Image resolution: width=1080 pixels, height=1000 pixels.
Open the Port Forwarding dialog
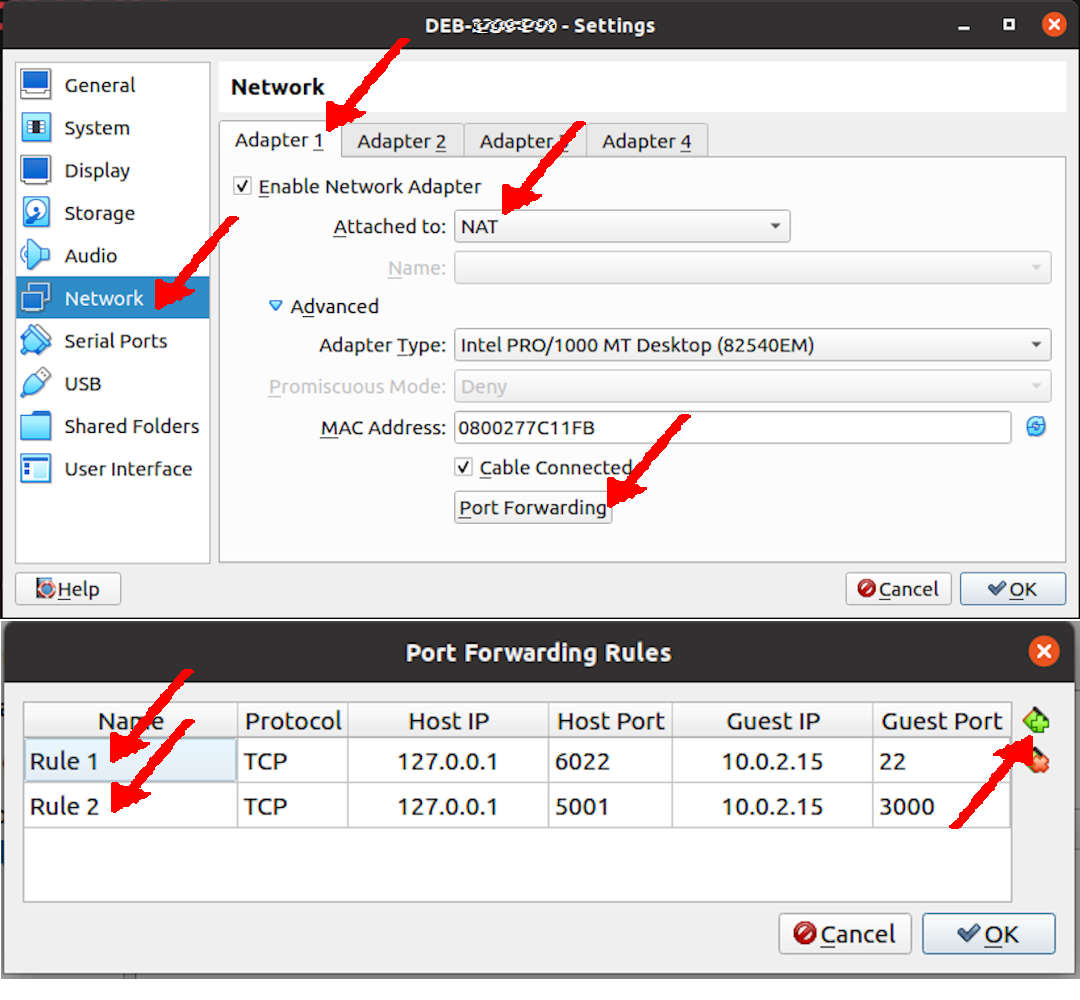pos(532,507)
